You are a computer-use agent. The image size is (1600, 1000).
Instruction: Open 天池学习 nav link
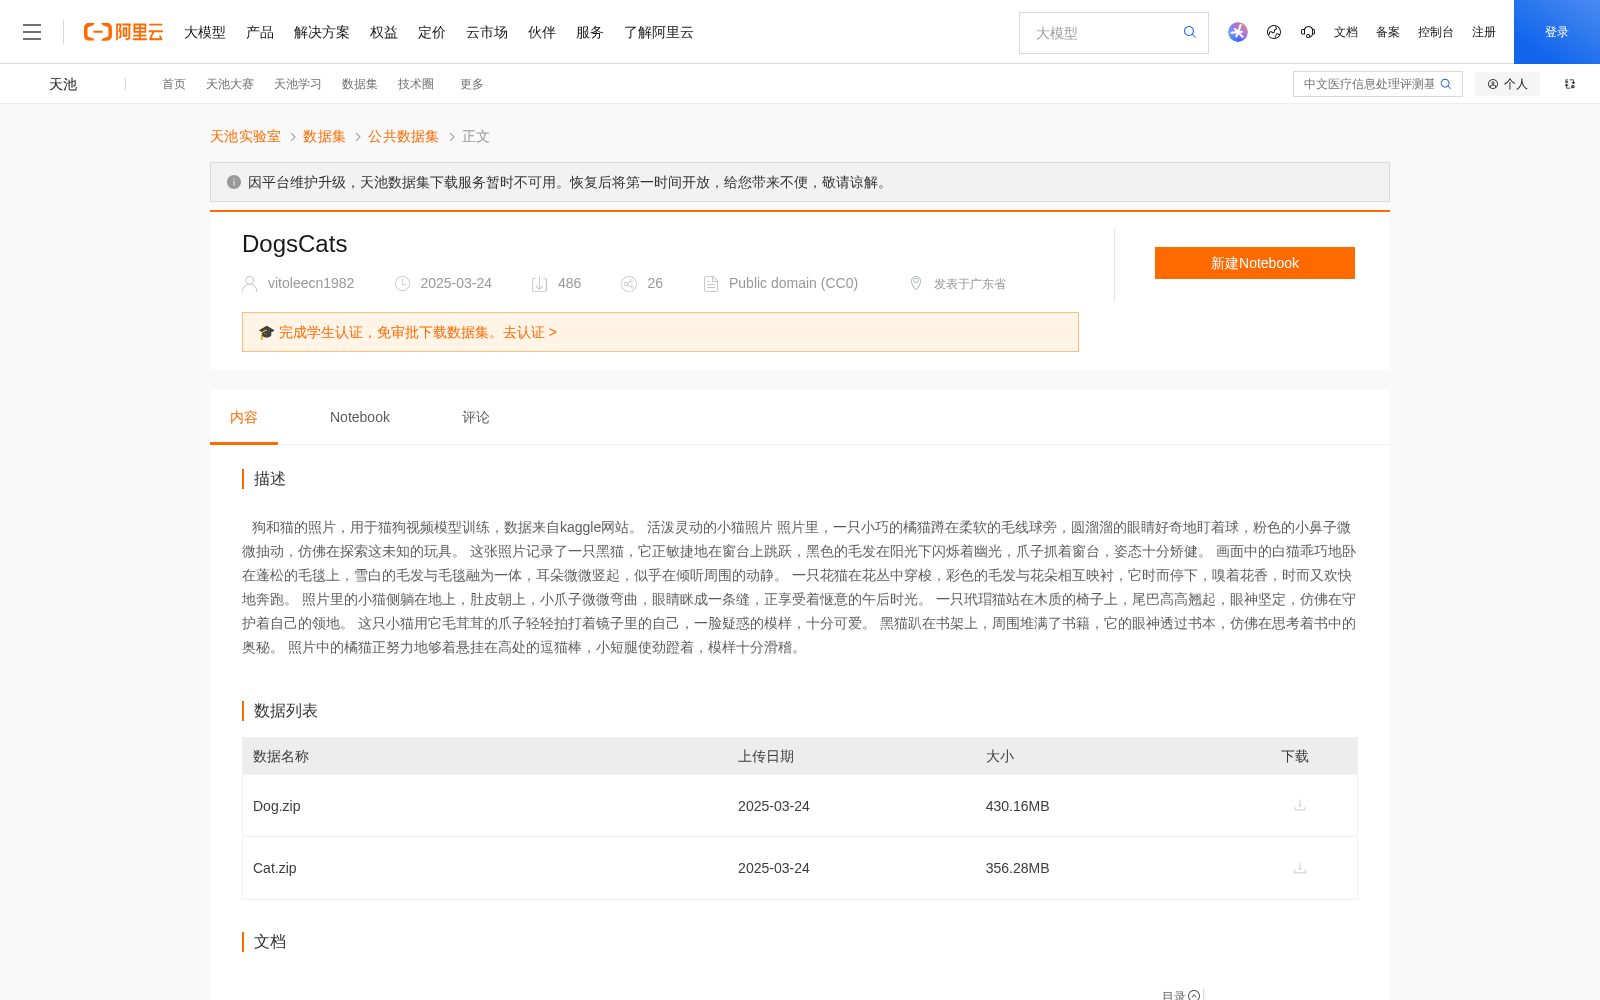click(298, 84)
